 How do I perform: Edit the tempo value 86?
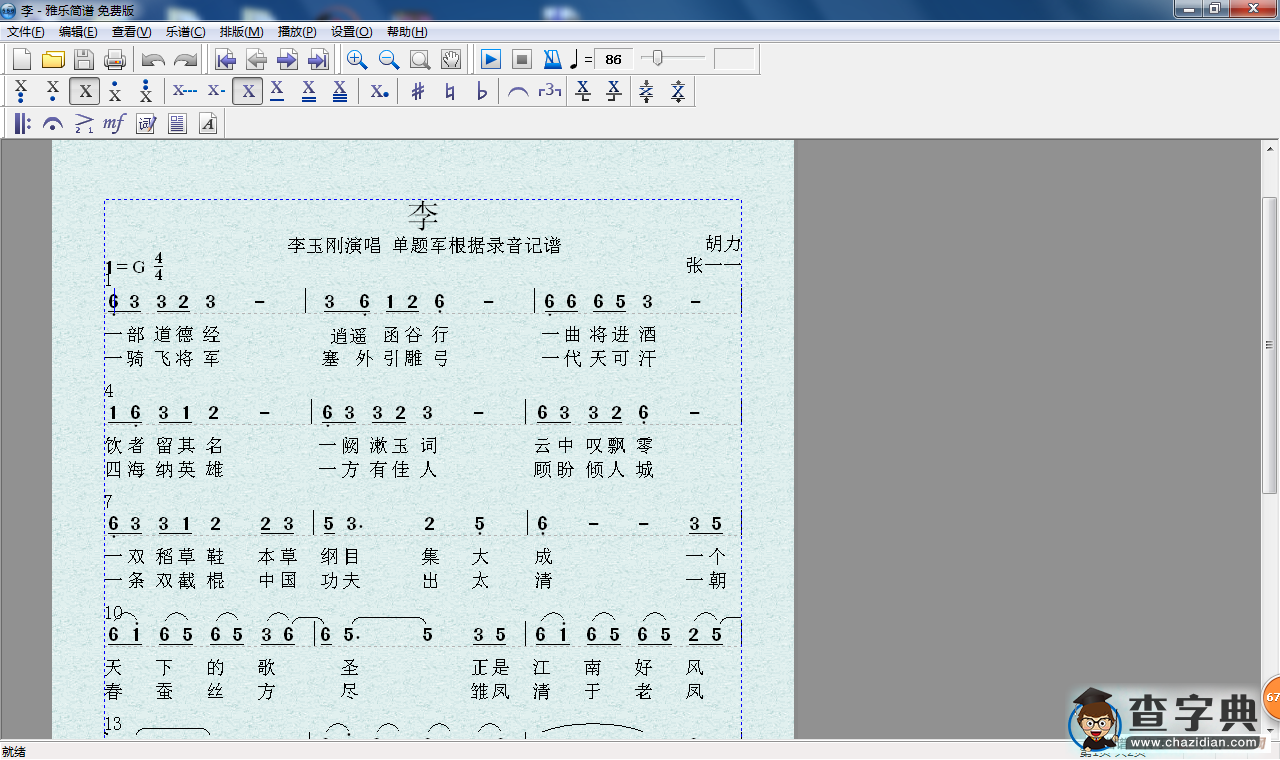click(x=614, y=59)
